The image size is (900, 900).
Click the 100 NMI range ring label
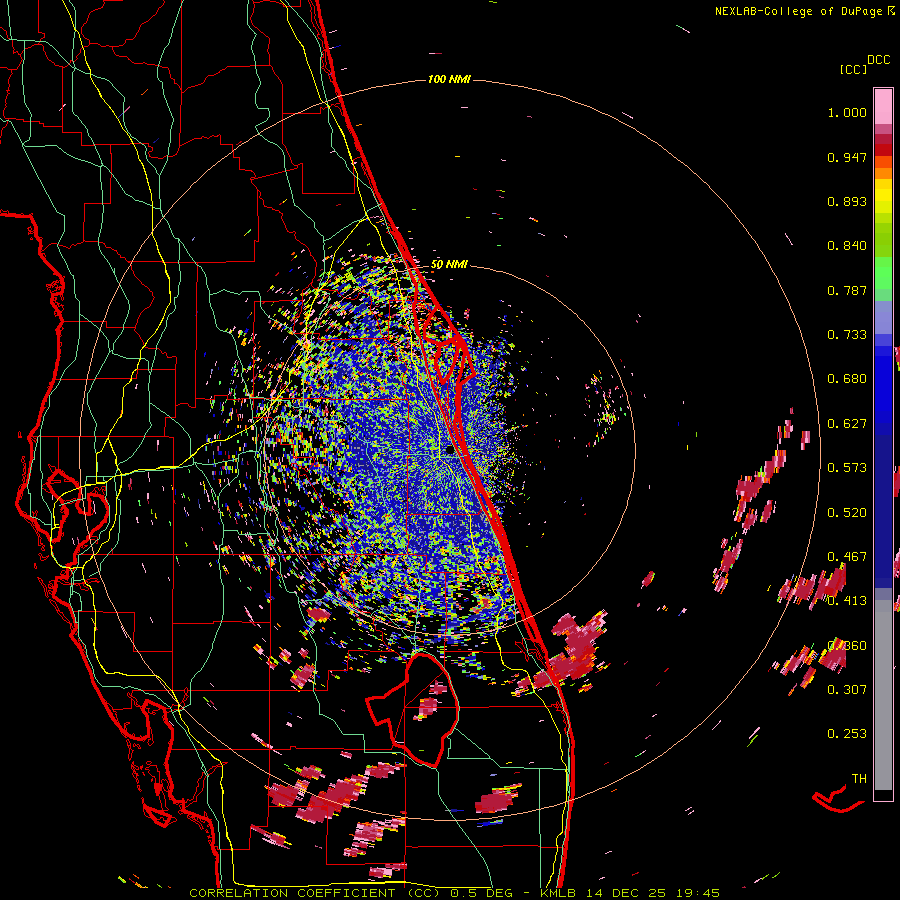pyautogui.click(x=449, y=79)
